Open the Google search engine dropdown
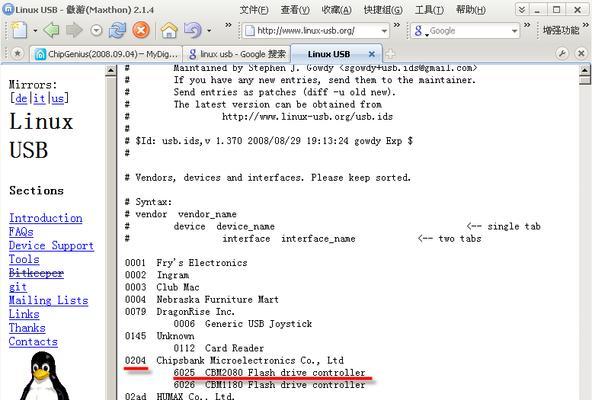Image resolution: width=592 pixels, height=400 pixels. (514, 31)
